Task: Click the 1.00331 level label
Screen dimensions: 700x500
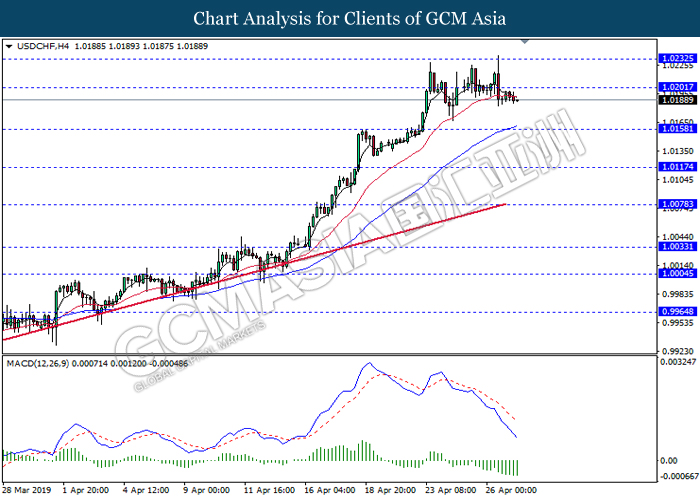Action: 677,246
